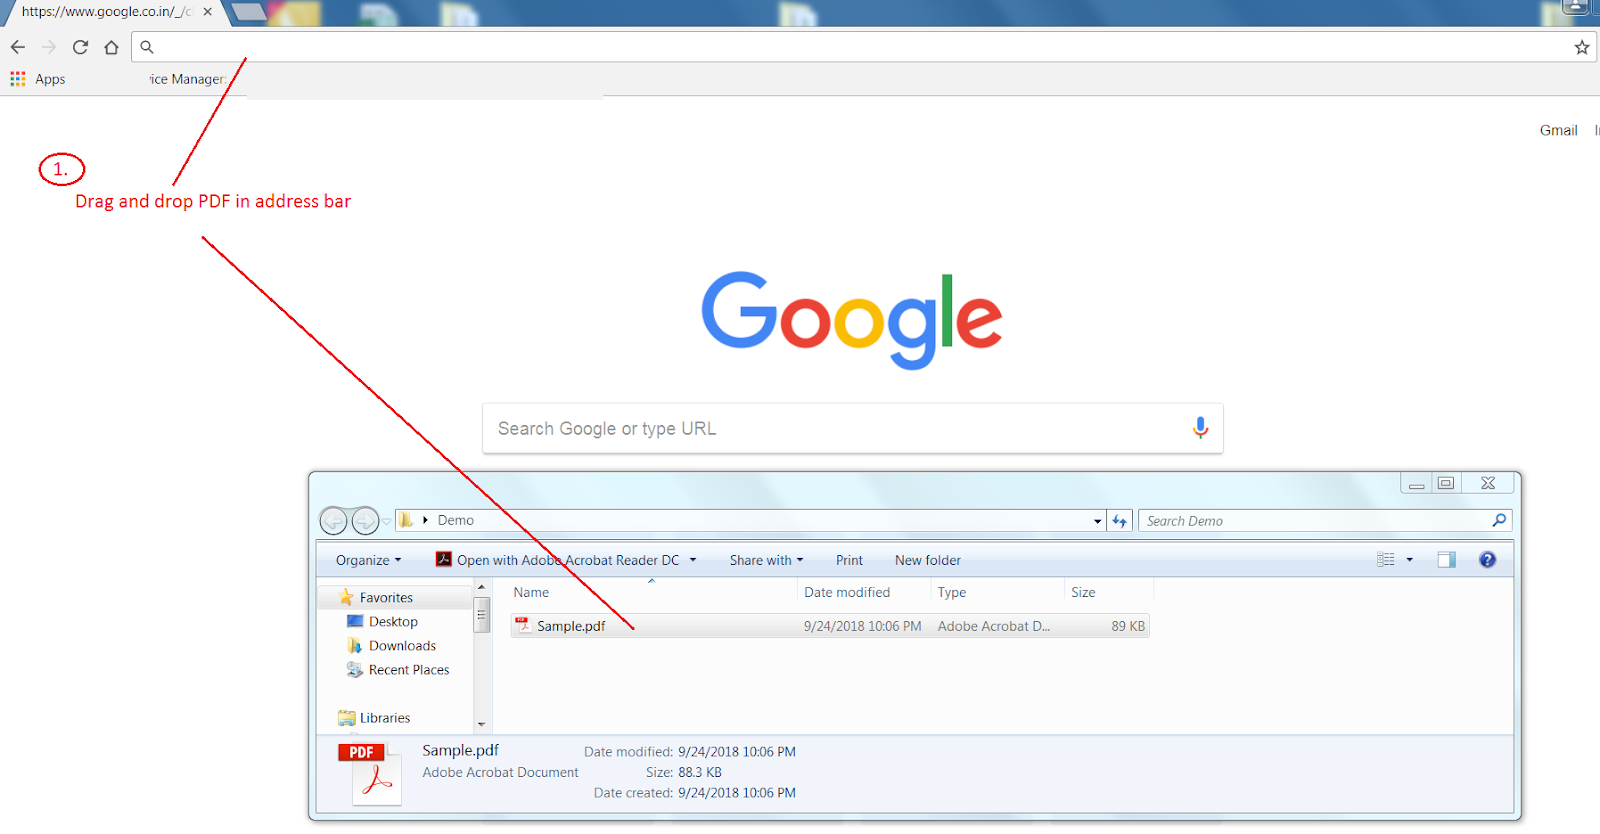Bookmark this page with the star icon

(x=1582, y=47)
